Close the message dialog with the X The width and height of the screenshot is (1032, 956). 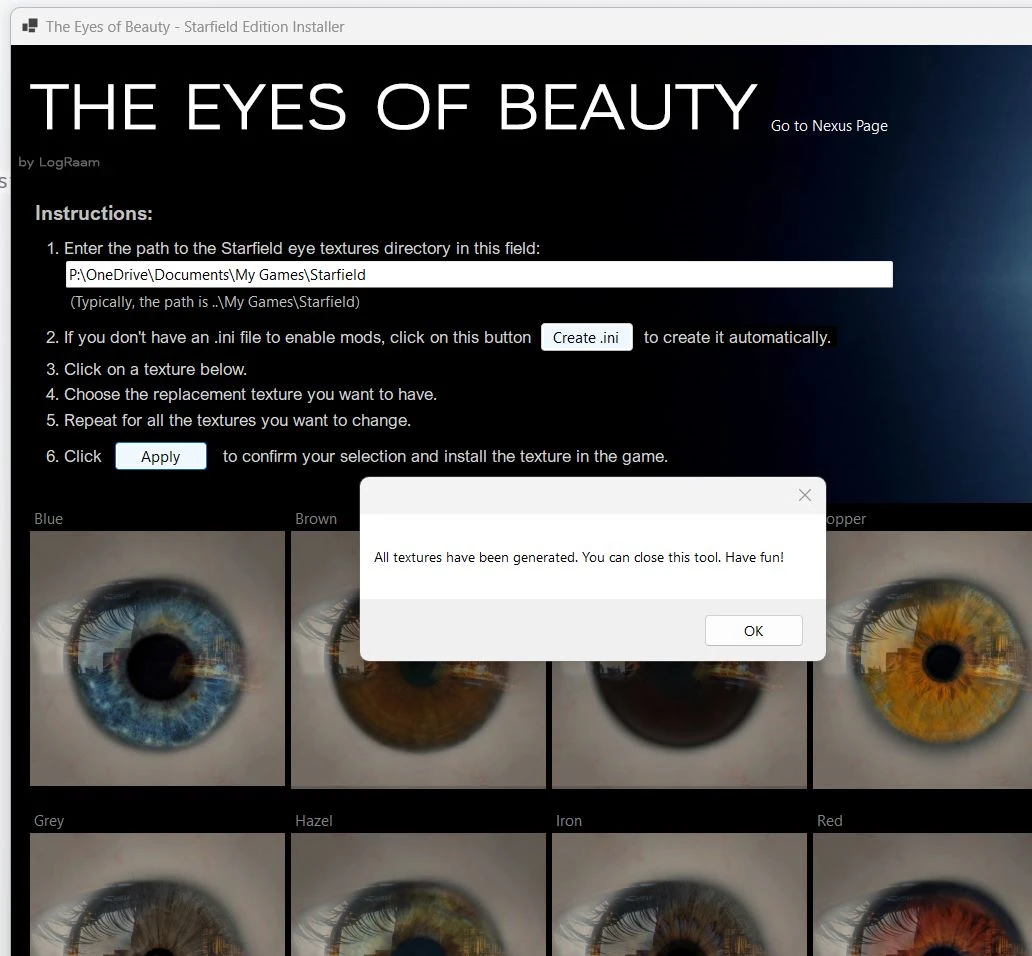tap(804, 495)
